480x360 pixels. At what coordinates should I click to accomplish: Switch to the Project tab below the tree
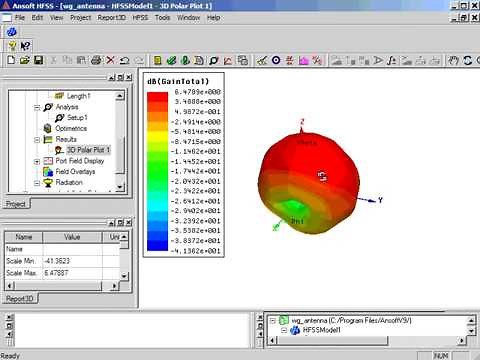point(16,204)
